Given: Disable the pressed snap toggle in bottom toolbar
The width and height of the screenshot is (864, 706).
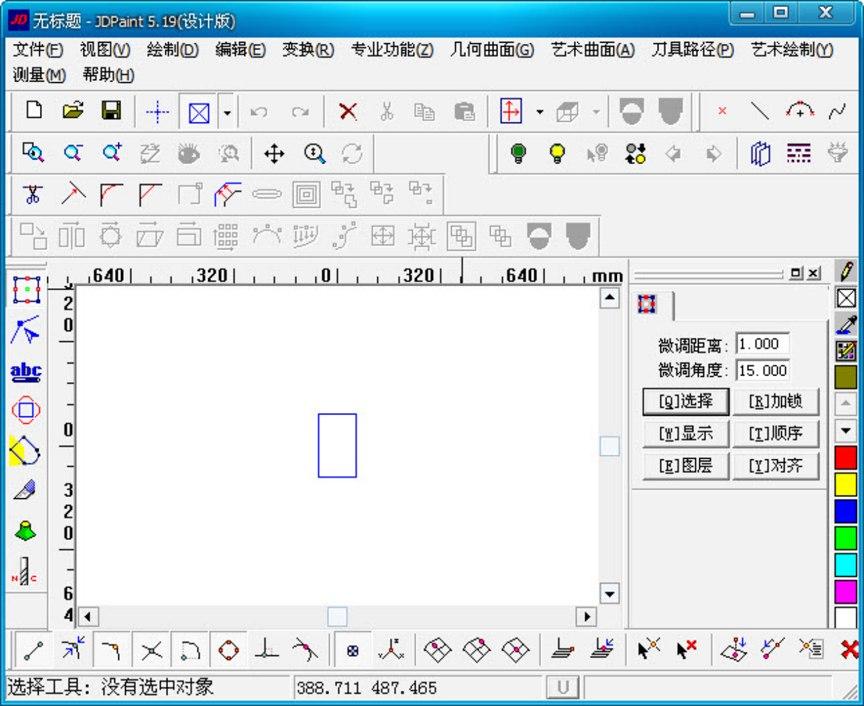Looking at the screenshot, I should pyautogui.click(x=352, y=650).
